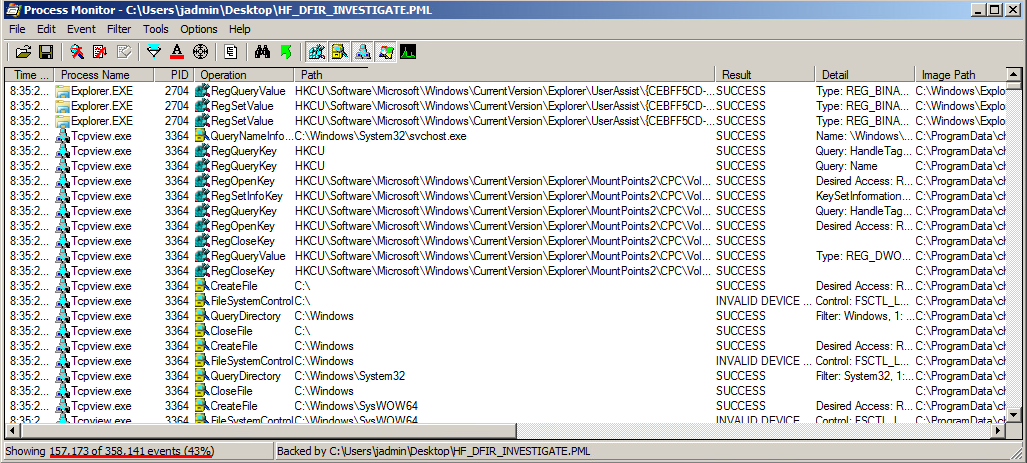The height and width of the screenshot is (463, 1027).
Task: Open the Help menu
Action: [x=240, y=29]
